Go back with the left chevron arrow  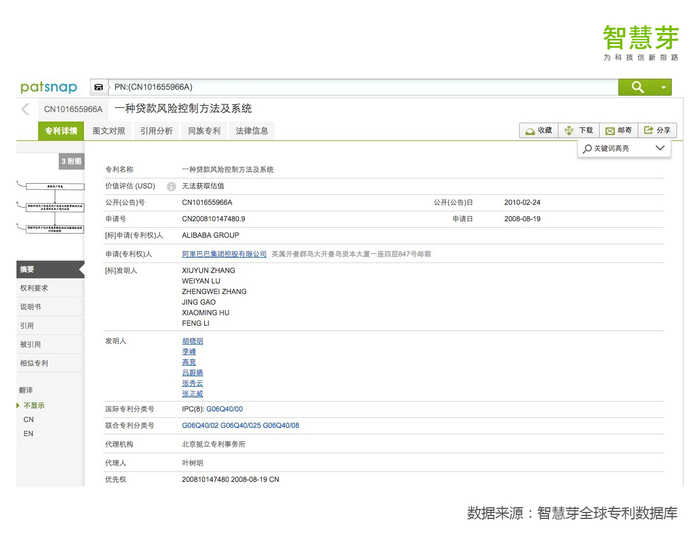pyautogui.click(x=25, y=109)
